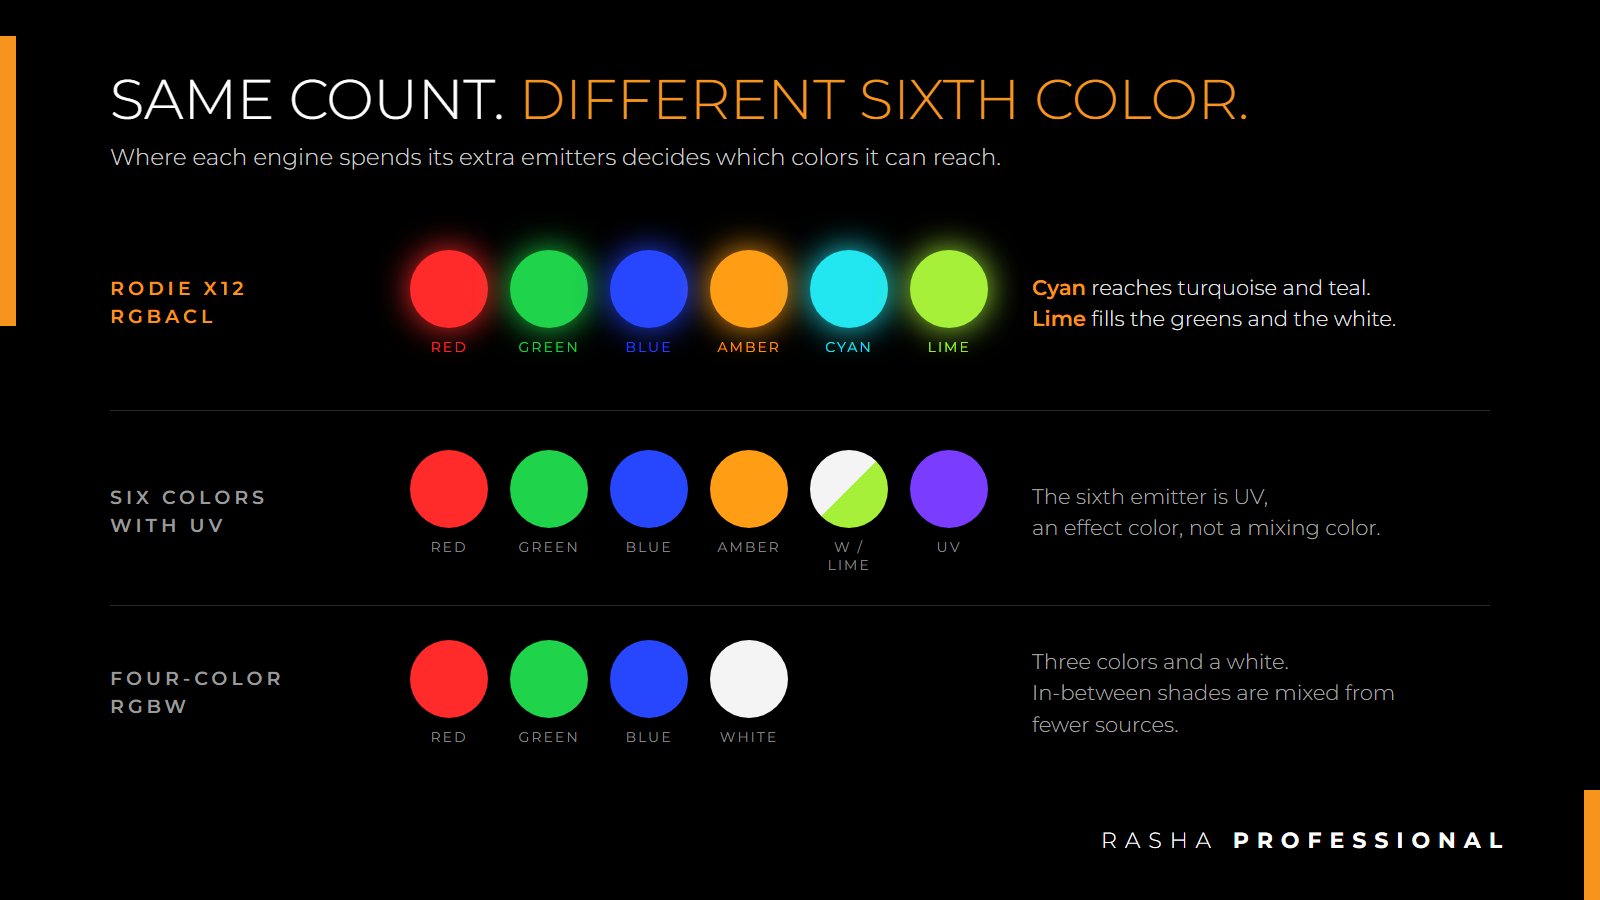The height and width of the screenshot is (900, 1600).
Task: Click the red circle in the Four-Color row
Action: [x=449, y=679]
